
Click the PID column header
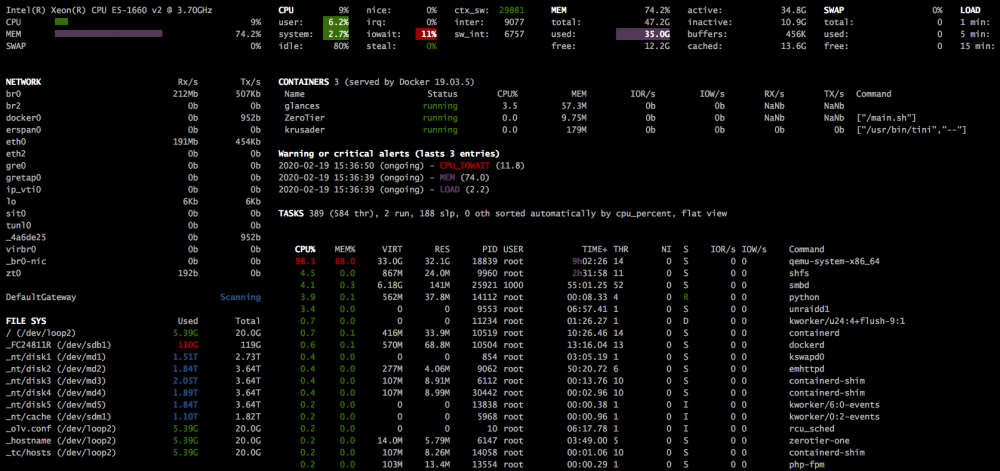(x=489, y=249)
